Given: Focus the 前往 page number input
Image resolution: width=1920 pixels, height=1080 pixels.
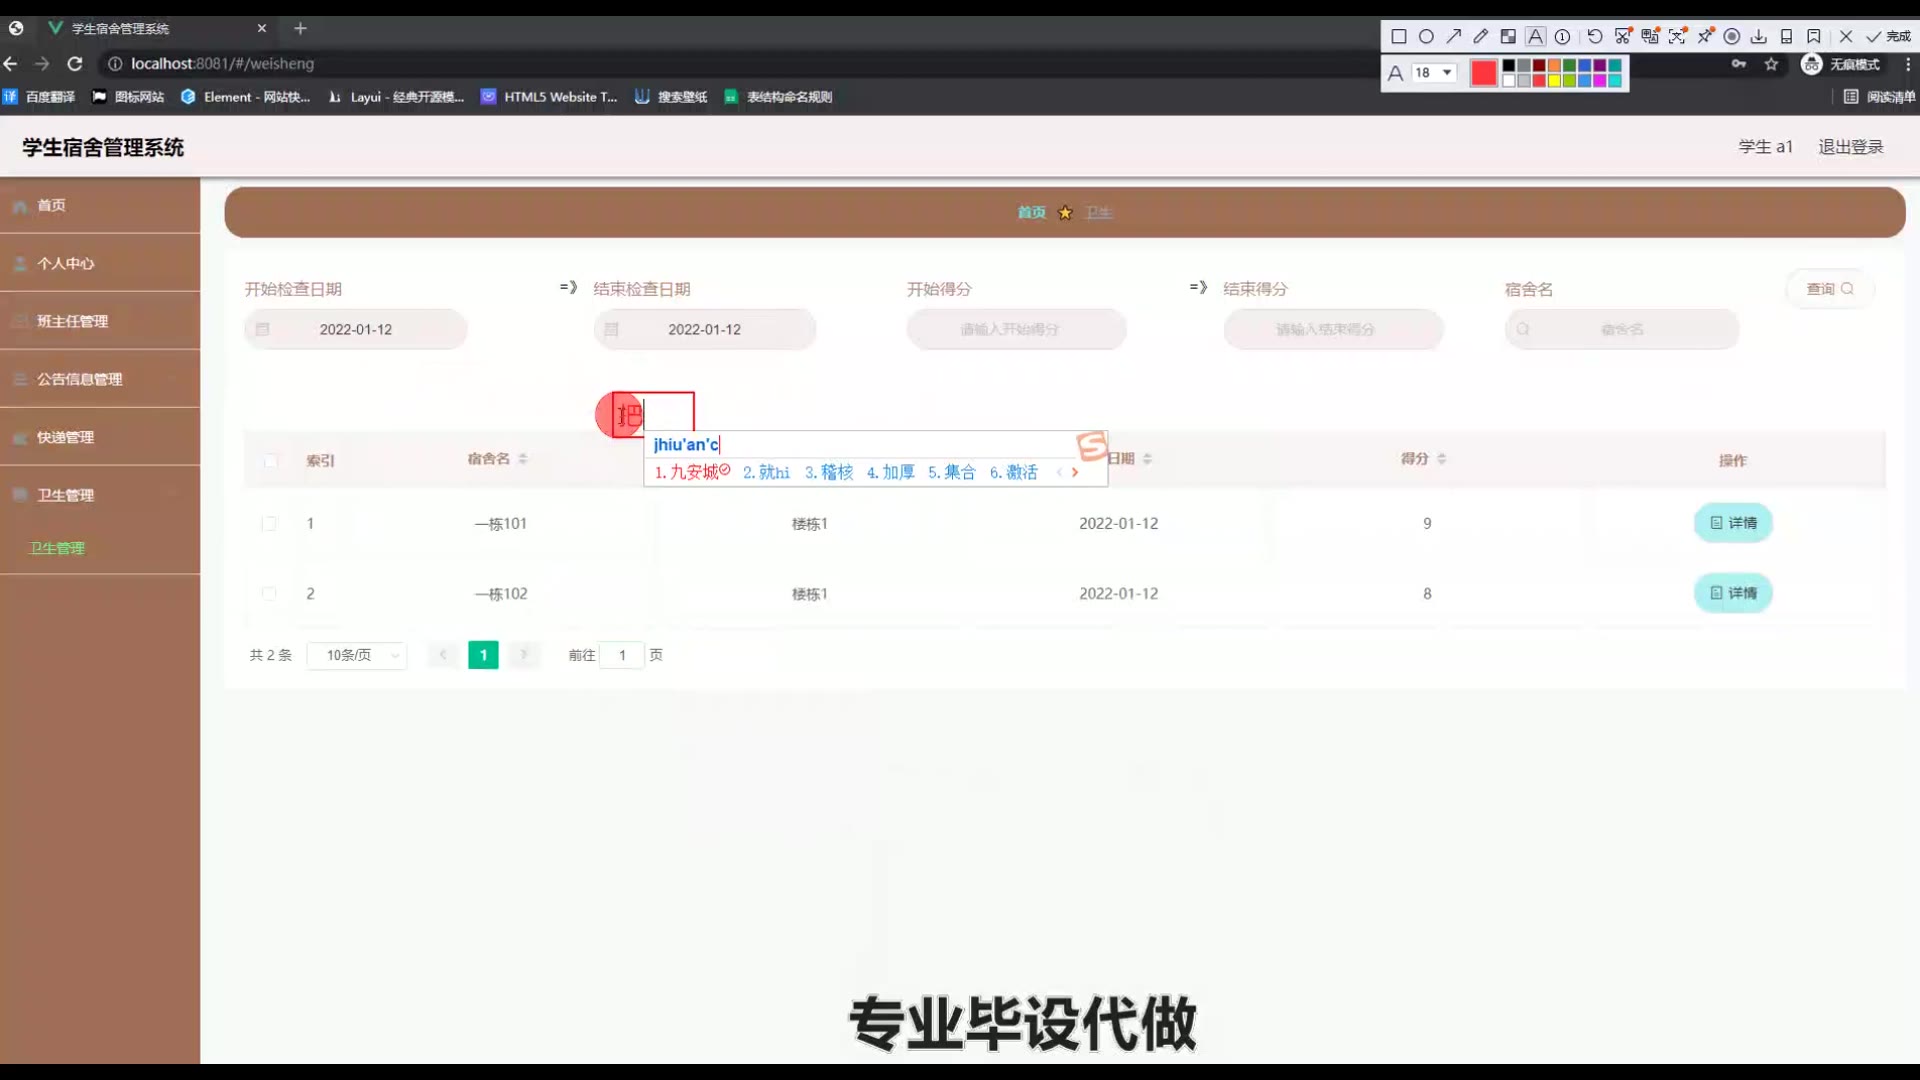Looking at the screenshot, I should (x=622, y=655).
